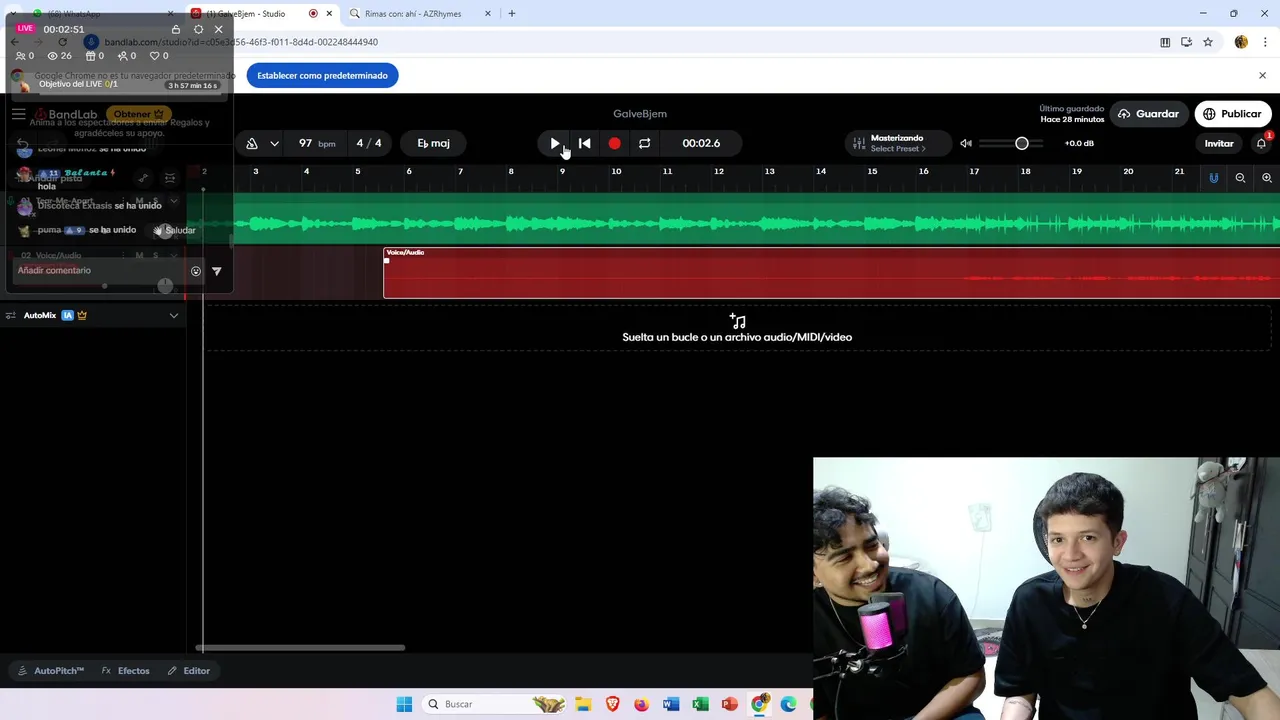The image size is (1280, 720).
Task: Open notifications bell icon
Action: (1261, 143)
